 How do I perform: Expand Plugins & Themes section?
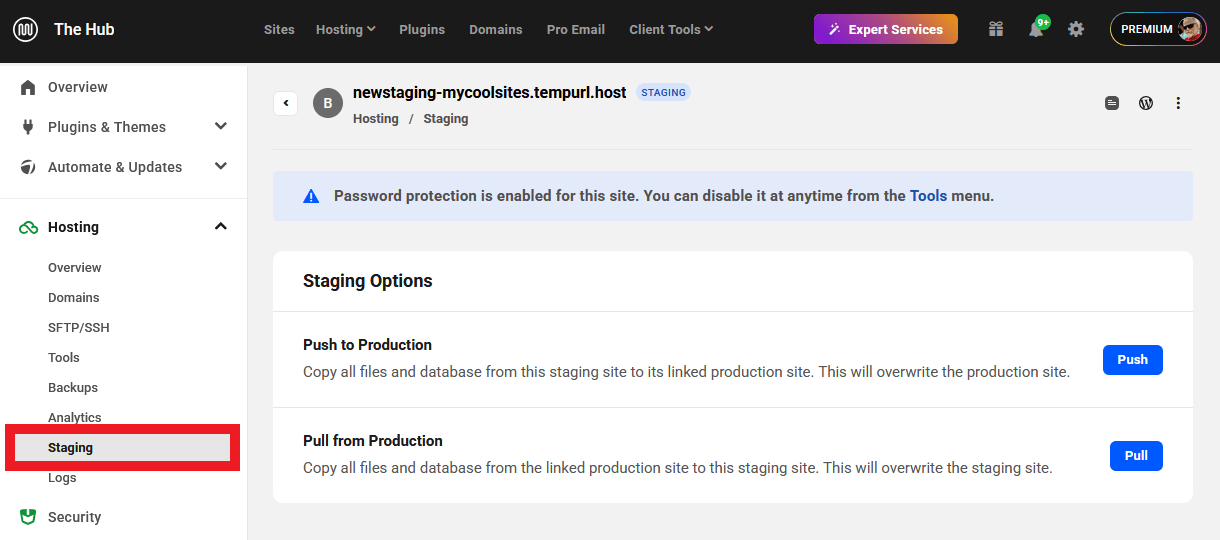click(221, 127)
